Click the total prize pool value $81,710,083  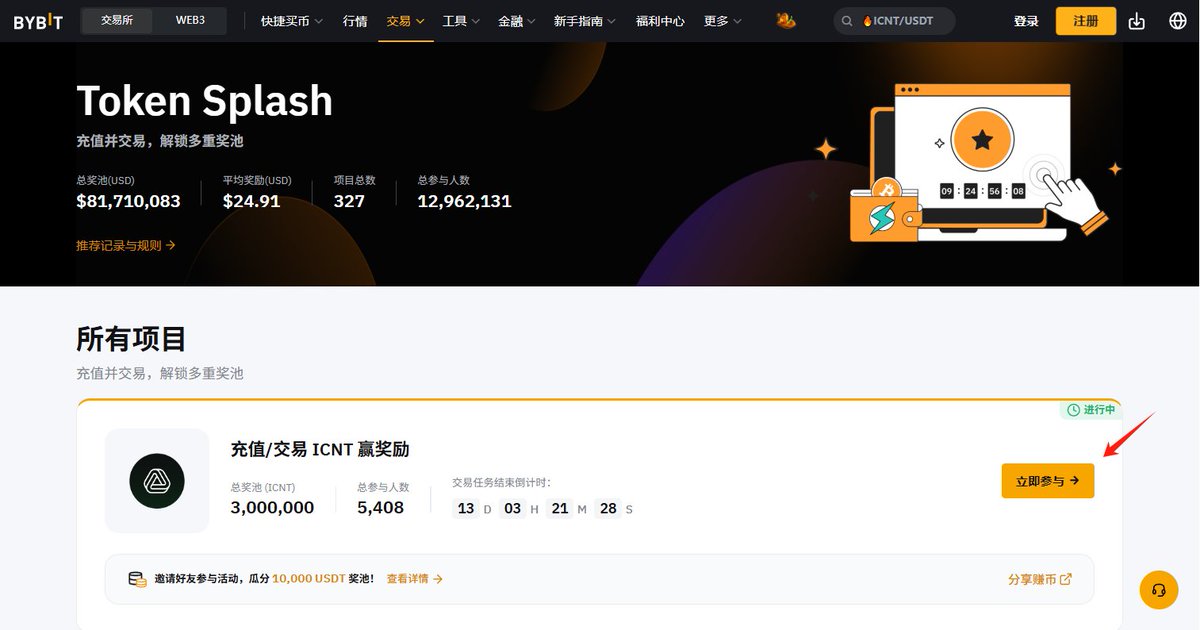tap(128, 201)
